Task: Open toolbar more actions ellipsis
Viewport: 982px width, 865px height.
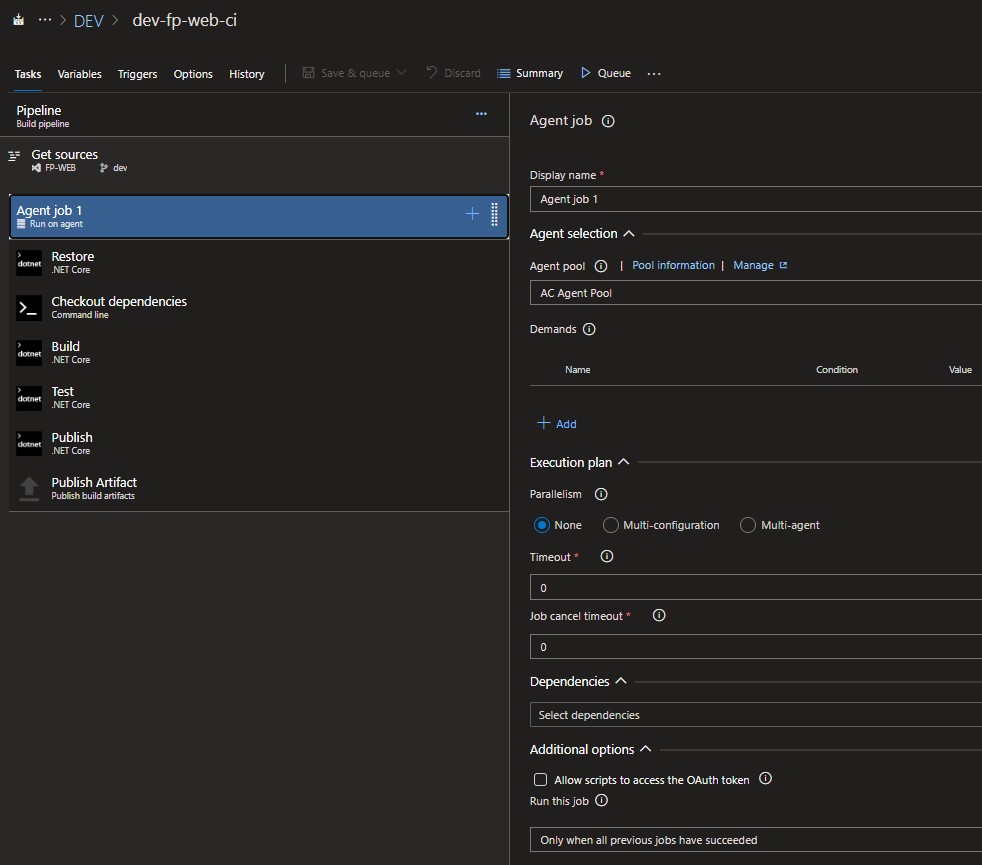Action: tap(654, 73)
